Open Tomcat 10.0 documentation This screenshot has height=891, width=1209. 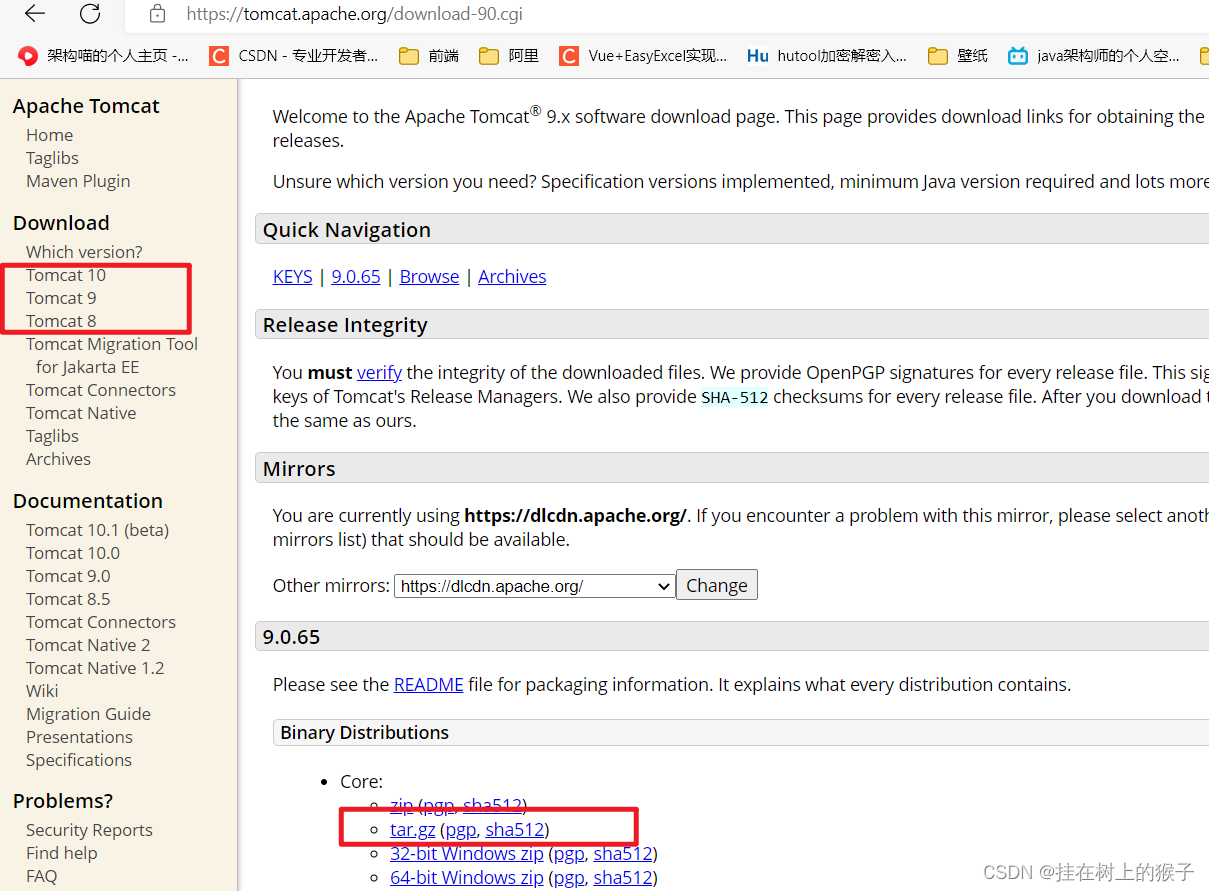tap(73, 553)
